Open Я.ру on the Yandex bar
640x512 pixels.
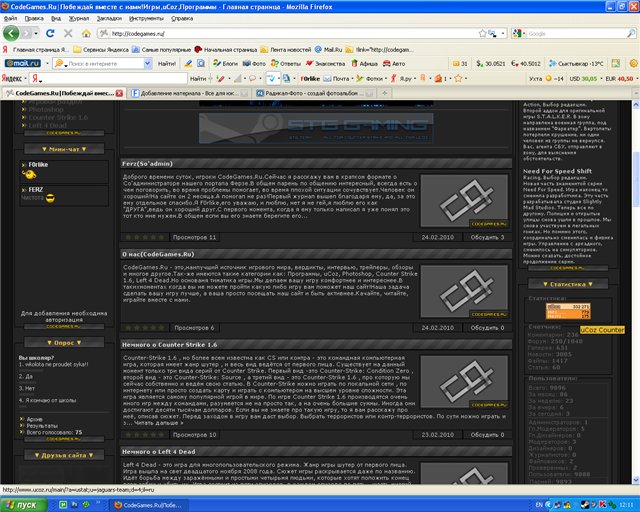click(x=402, y=78)
